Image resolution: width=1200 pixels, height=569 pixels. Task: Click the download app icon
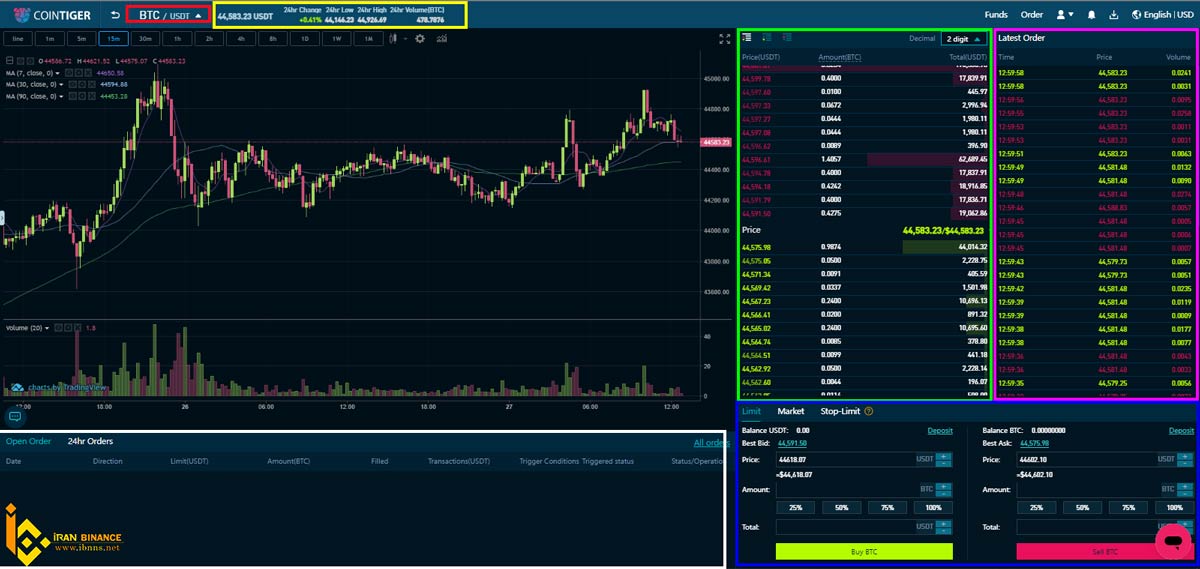[1113, 15]
